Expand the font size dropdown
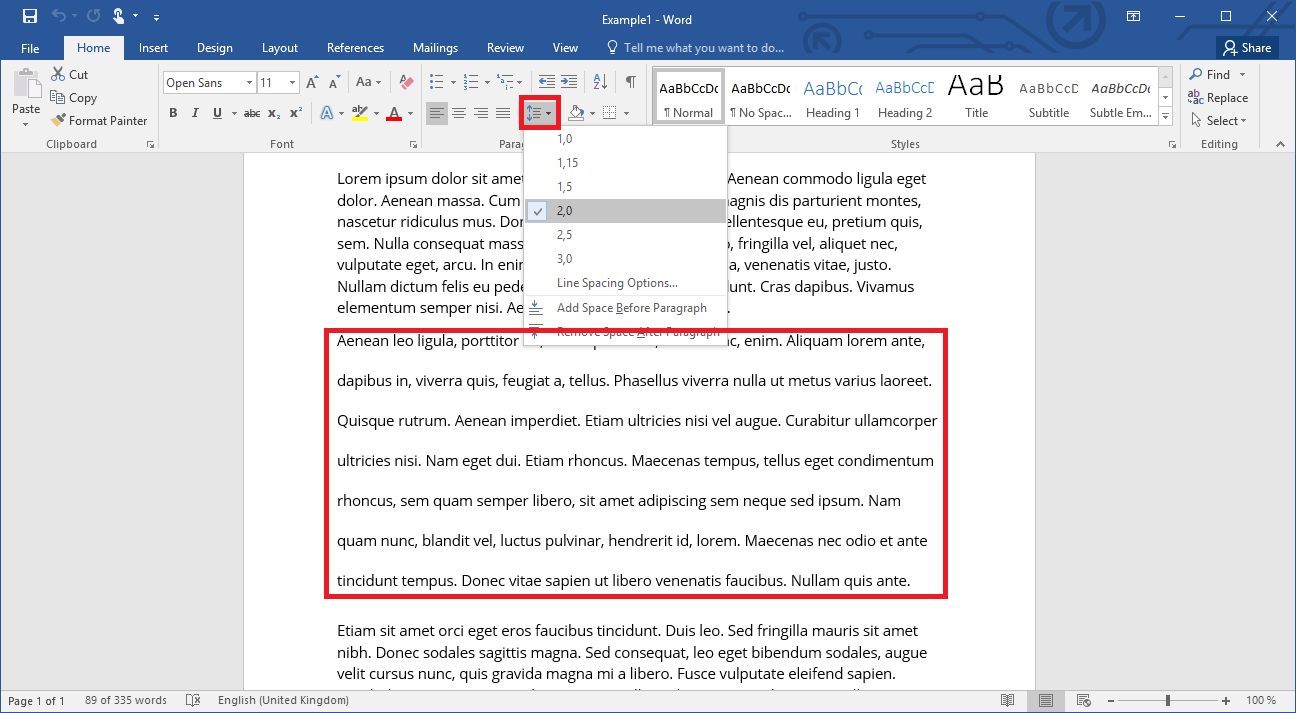 (294, 82)
